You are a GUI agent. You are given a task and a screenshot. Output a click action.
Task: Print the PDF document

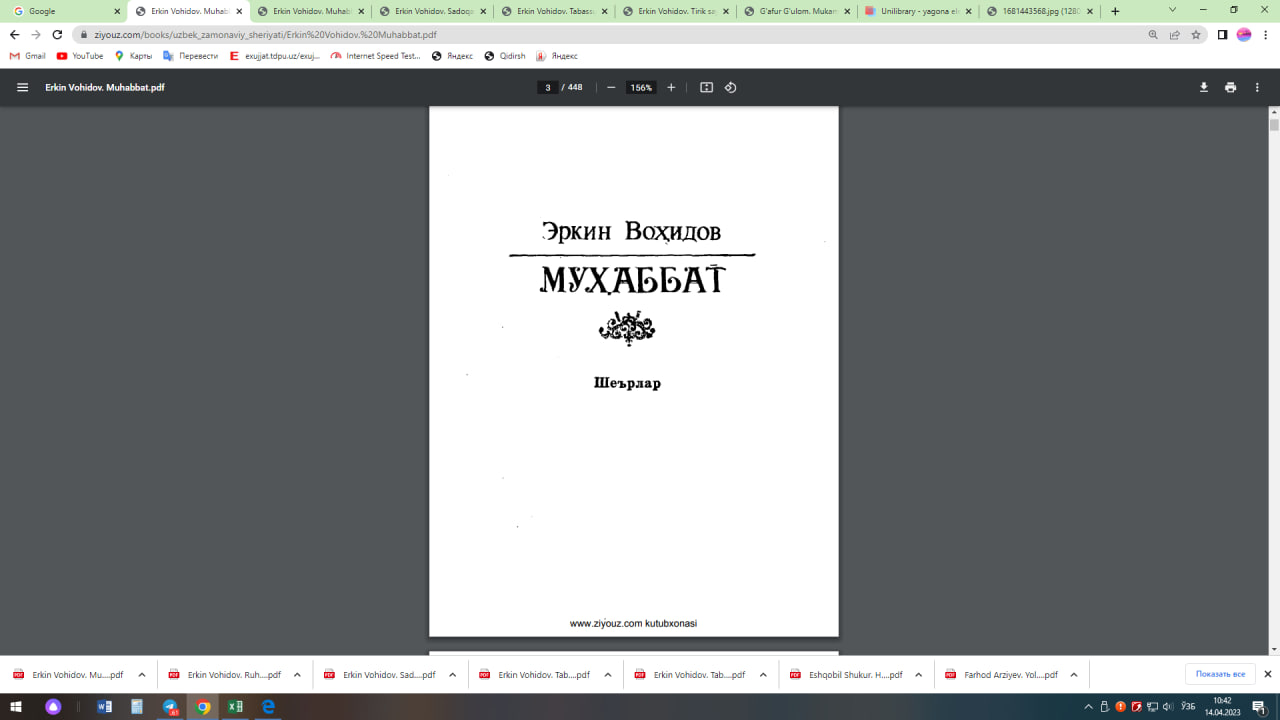click(x=1230, y=87)
